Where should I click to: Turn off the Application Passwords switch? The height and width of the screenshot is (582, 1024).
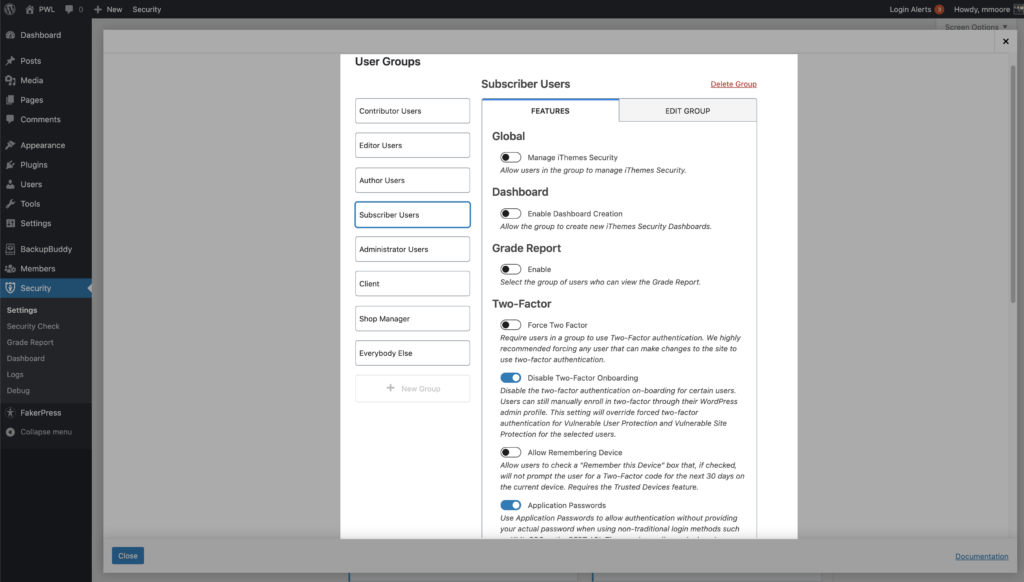511,505
